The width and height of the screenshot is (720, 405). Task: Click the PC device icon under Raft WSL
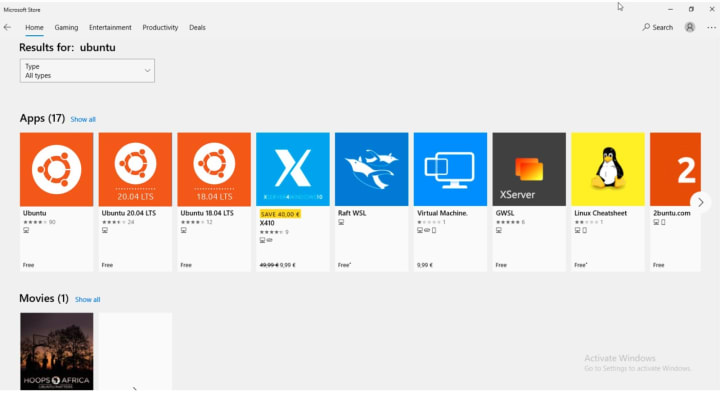pos(341,222)
